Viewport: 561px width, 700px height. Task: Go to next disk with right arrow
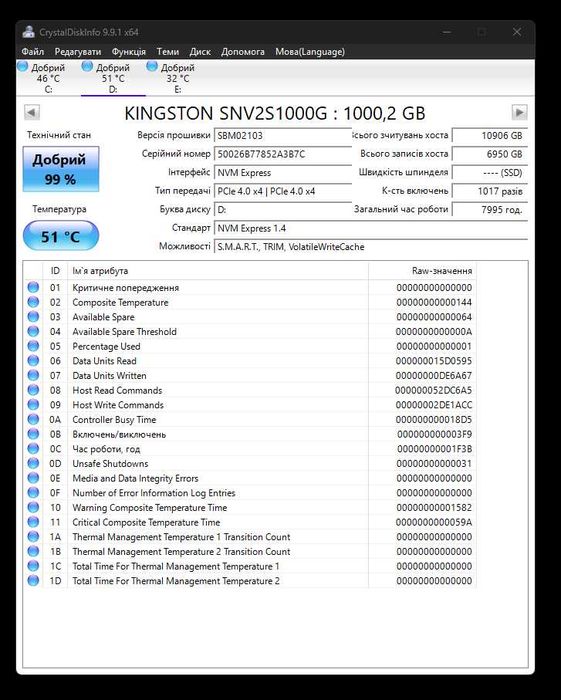point(519,112)
